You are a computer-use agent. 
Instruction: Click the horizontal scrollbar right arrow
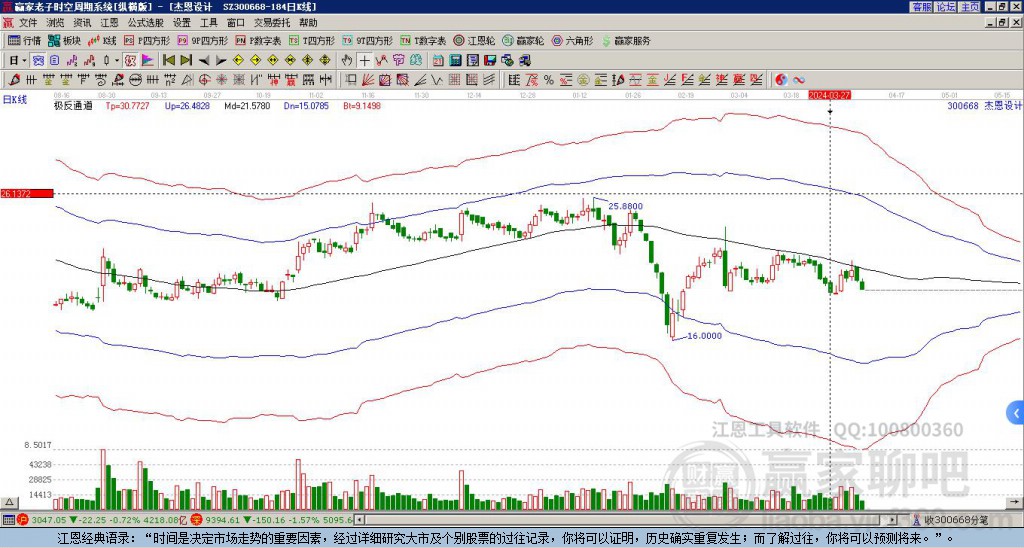coord(893,520)
